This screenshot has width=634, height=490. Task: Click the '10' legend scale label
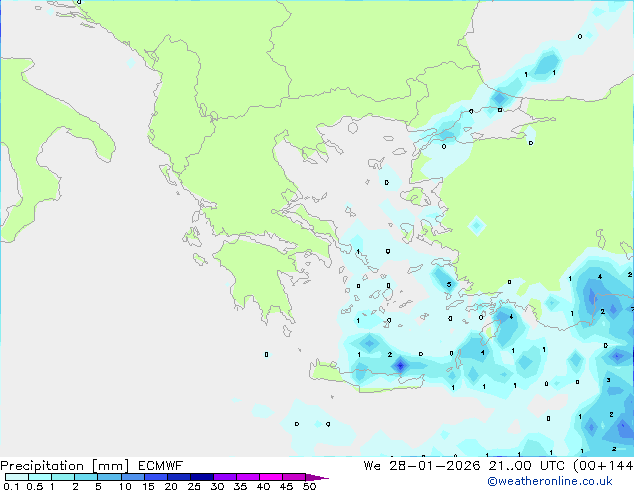point(125,486)
